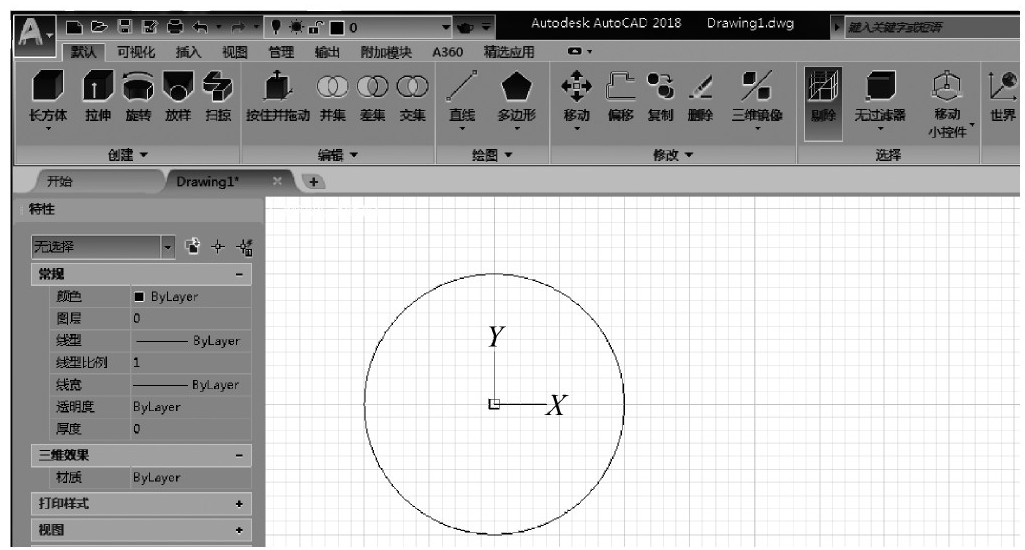Select the 直线 Line tool

point(462,99)
